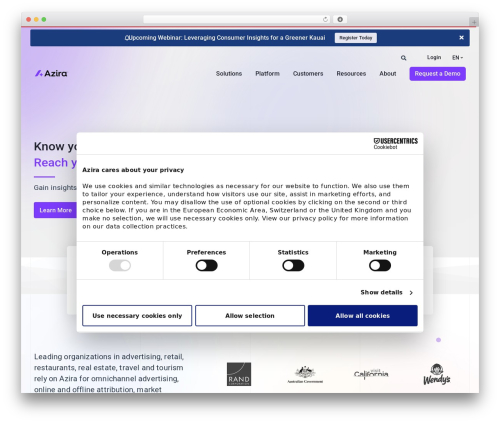Open the About menu
This screenshot has height=423, width=500.
click(388, 74)
